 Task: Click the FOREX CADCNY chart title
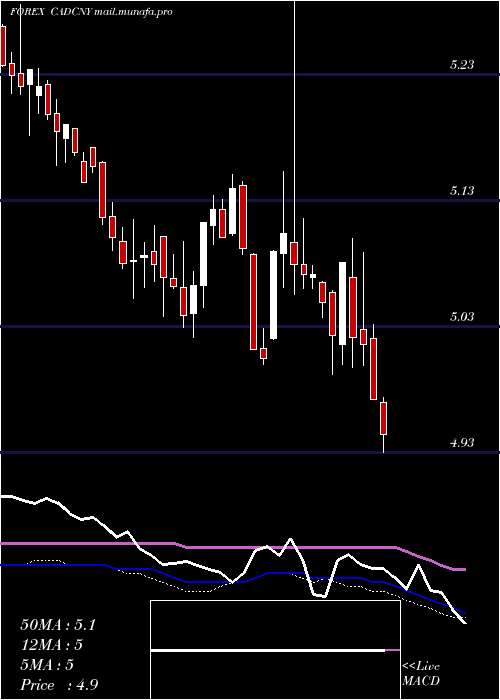[x=91, y=12]
